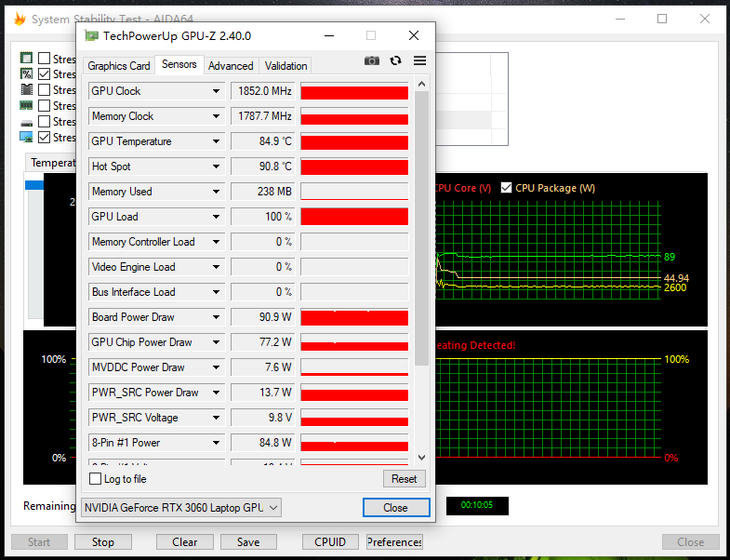Click the Hot Spot temperature value field
Image resolution: width=730 pixels, height=560 pixels.
pos(263,167)
